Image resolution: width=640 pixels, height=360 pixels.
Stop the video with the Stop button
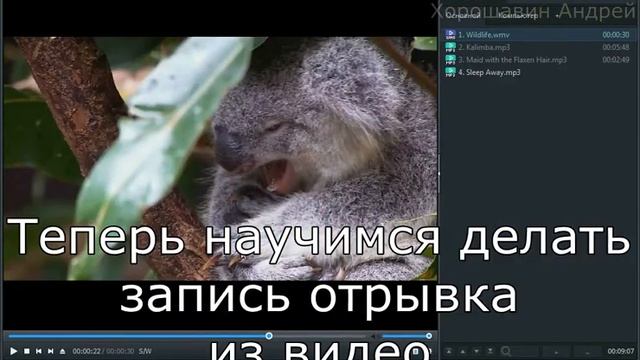[27, 351]
